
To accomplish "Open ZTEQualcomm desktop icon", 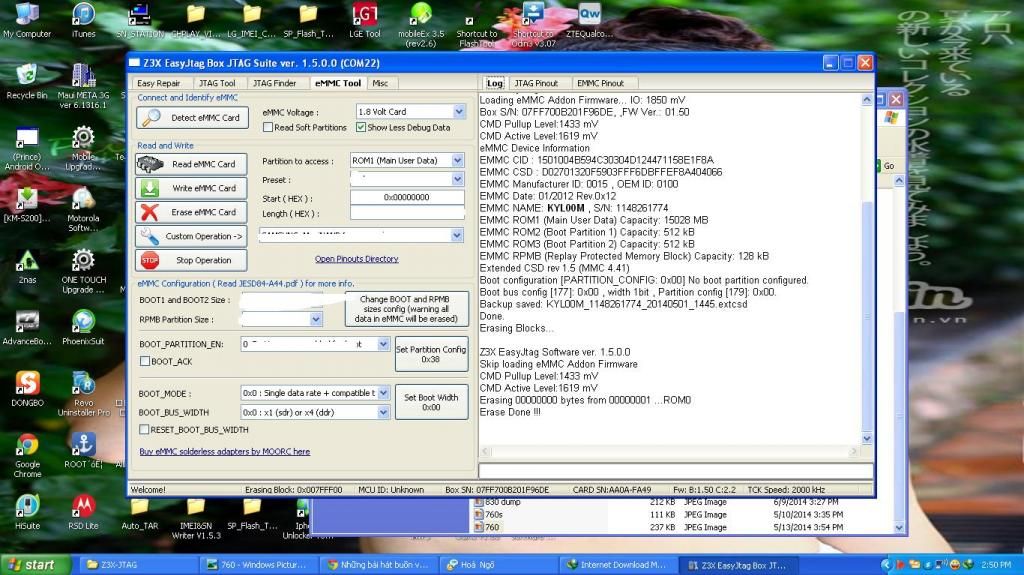I will (x=589, y=21).
